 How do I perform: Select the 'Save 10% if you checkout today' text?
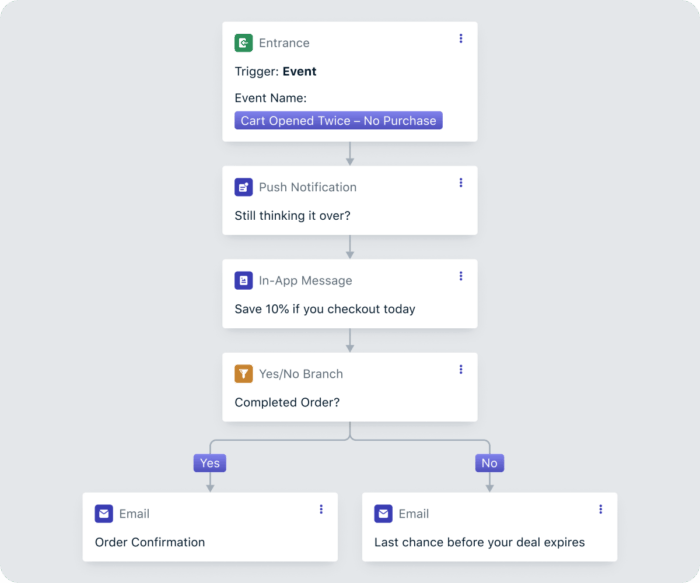pyautogui.click(x=325, y=309)
